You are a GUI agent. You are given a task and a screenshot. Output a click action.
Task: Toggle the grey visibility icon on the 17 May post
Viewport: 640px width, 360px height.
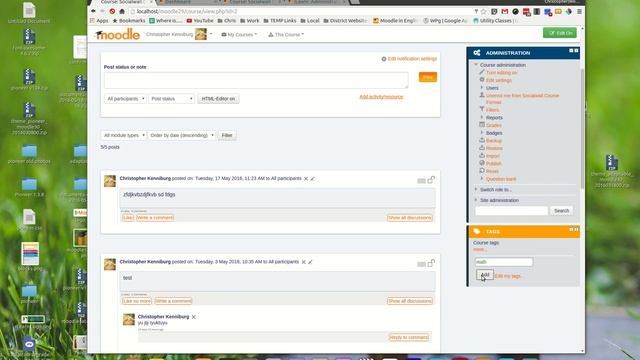click(x=421, y=181)
